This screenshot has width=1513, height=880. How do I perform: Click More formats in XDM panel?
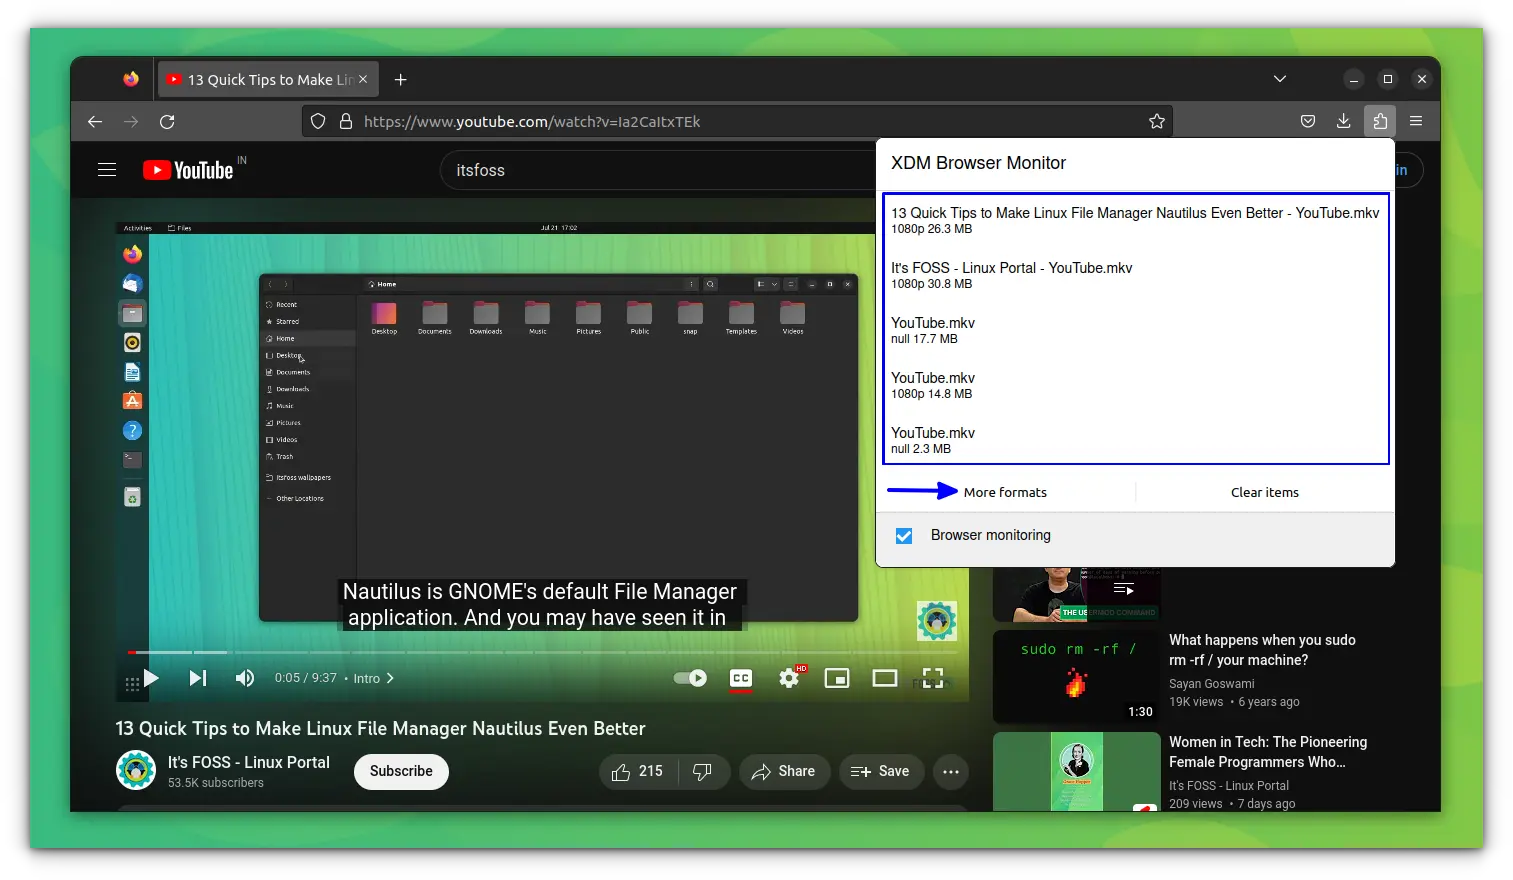point(1005,492)
